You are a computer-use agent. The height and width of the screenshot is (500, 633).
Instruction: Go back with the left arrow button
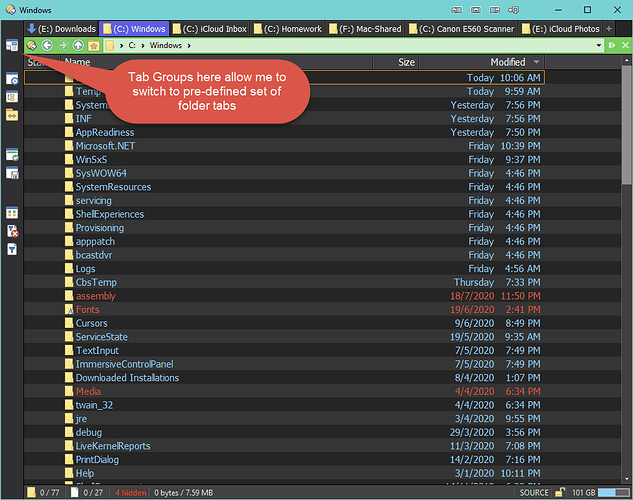click(47, 45)
